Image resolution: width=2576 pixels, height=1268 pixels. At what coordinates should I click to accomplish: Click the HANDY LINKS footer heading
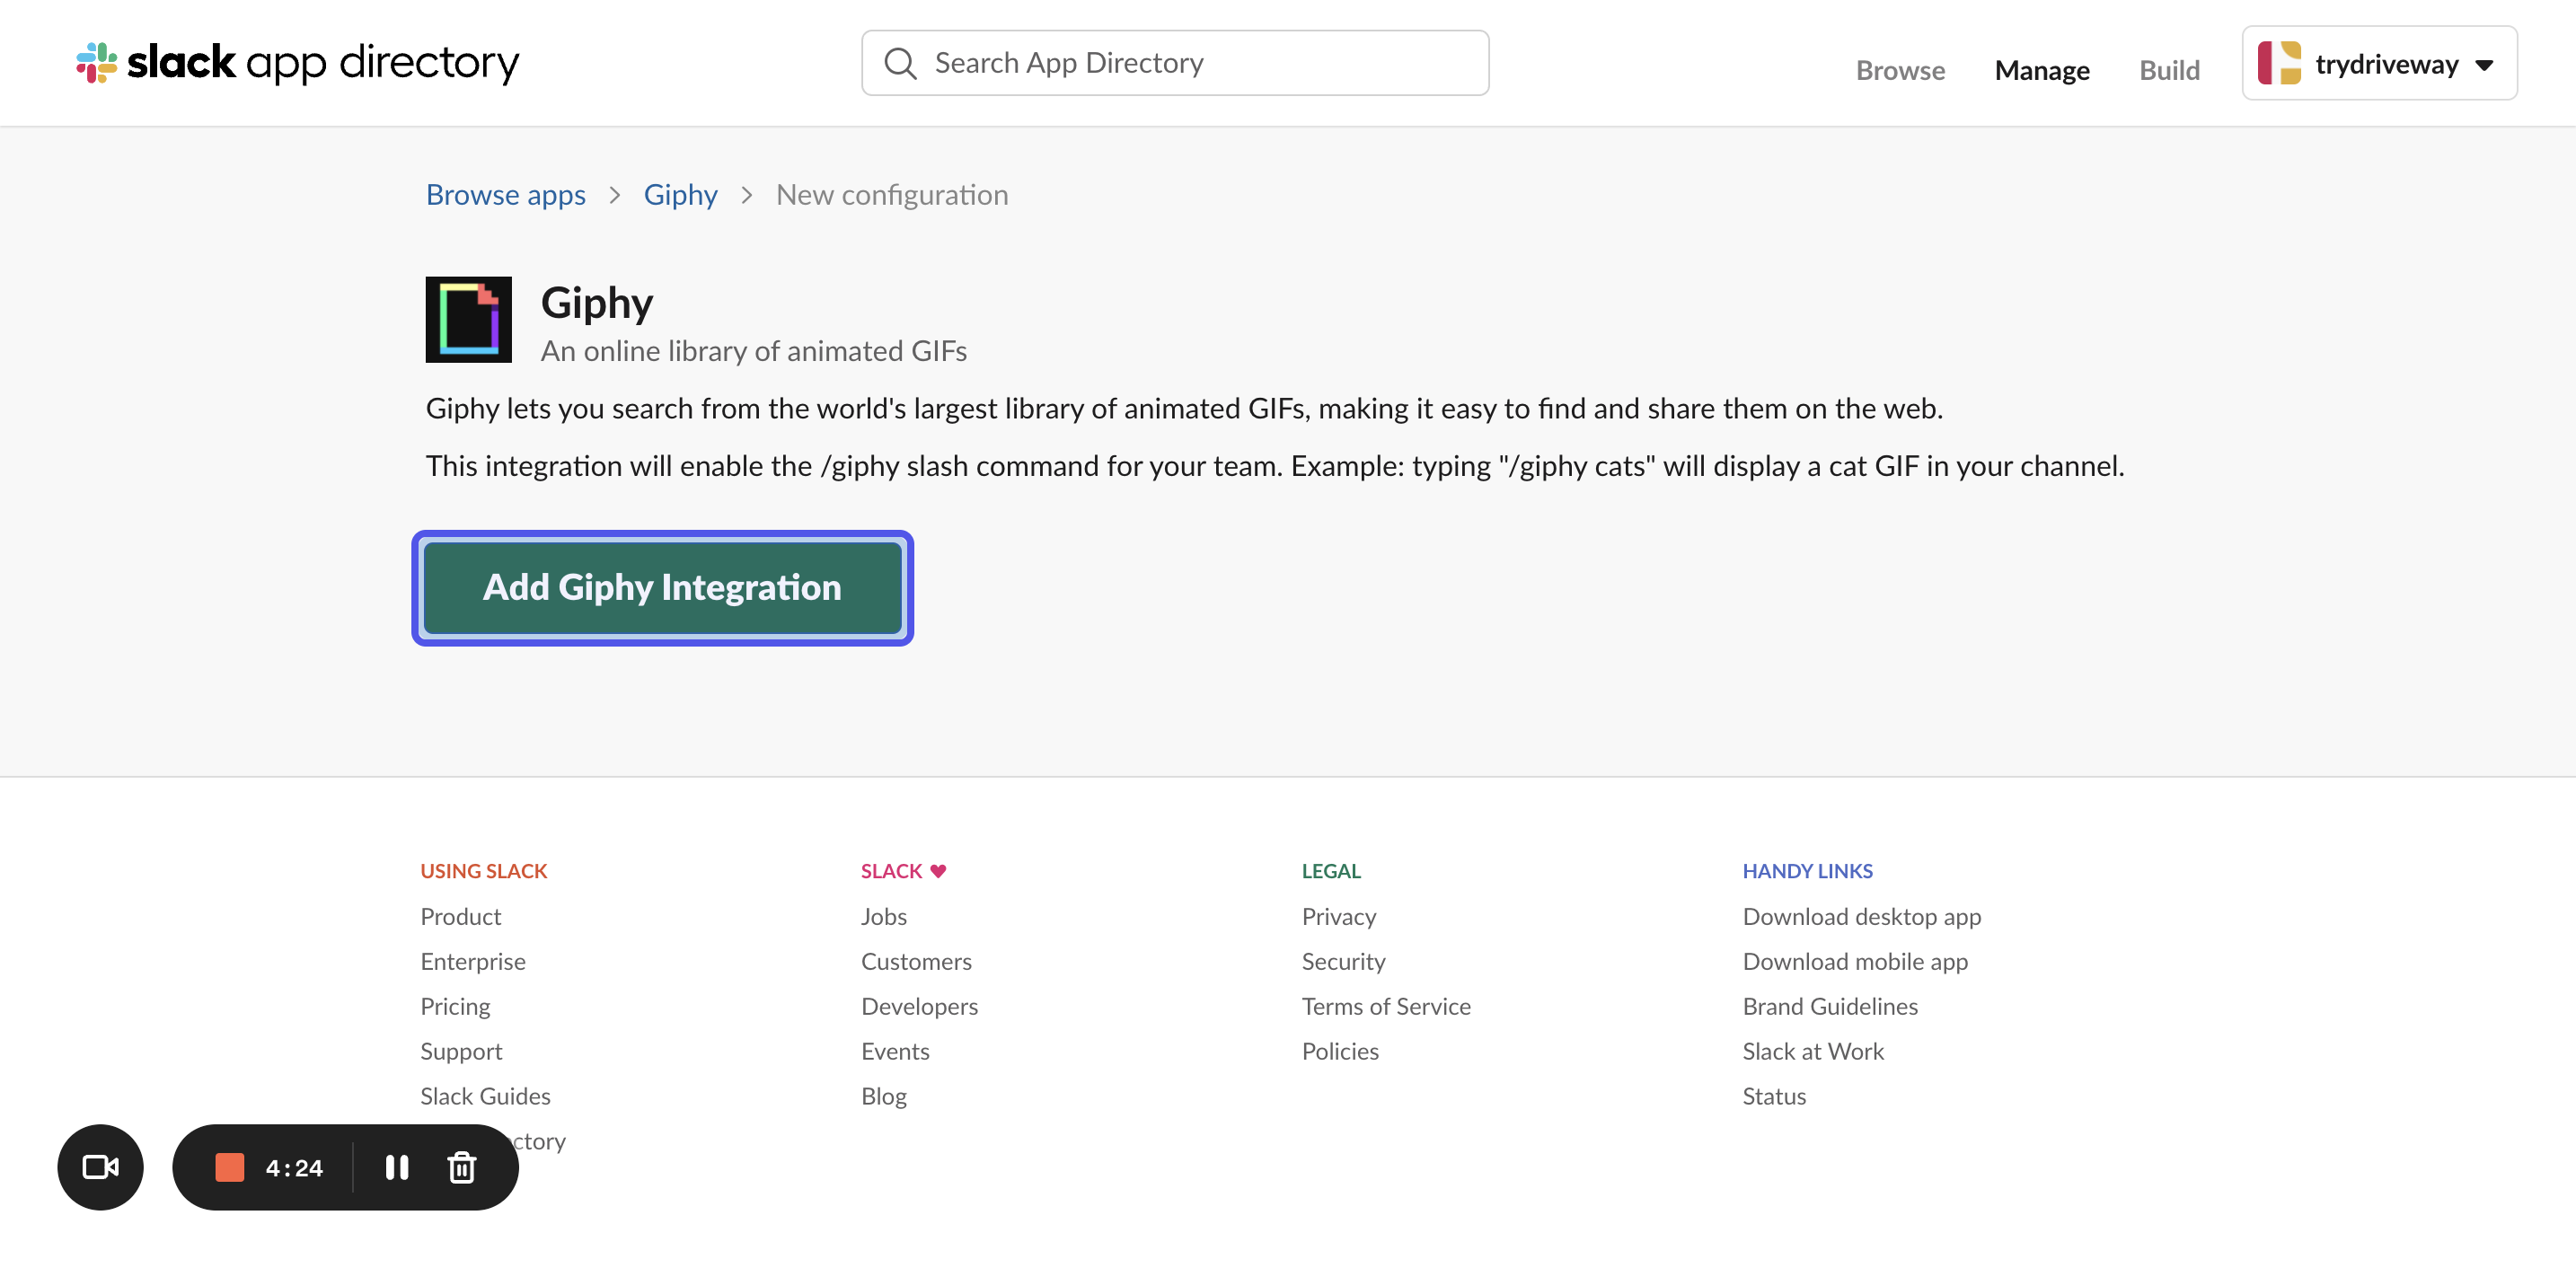coord(1807,871)
